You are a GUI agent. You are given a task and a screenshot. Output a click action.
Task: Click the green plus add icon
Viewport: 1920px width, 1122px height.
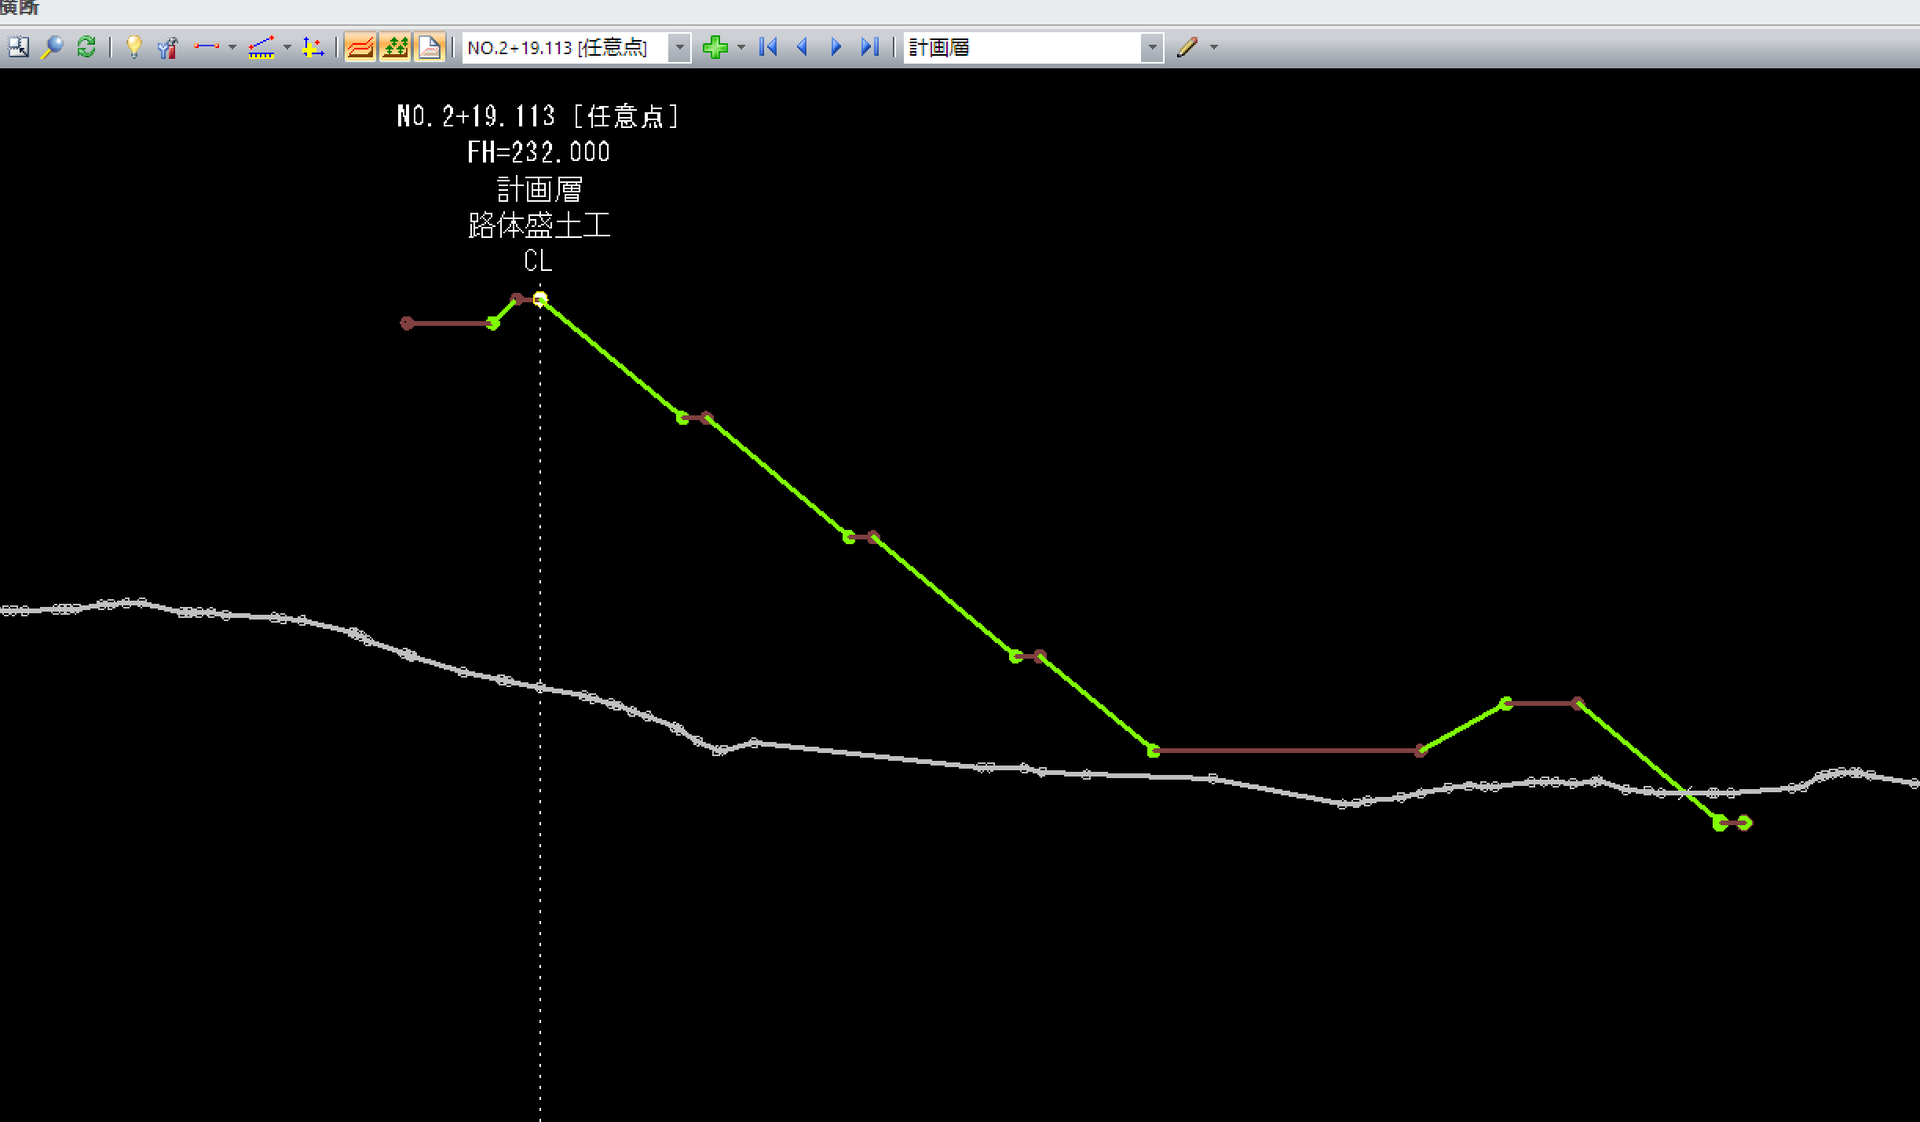[x=715, y=47]
